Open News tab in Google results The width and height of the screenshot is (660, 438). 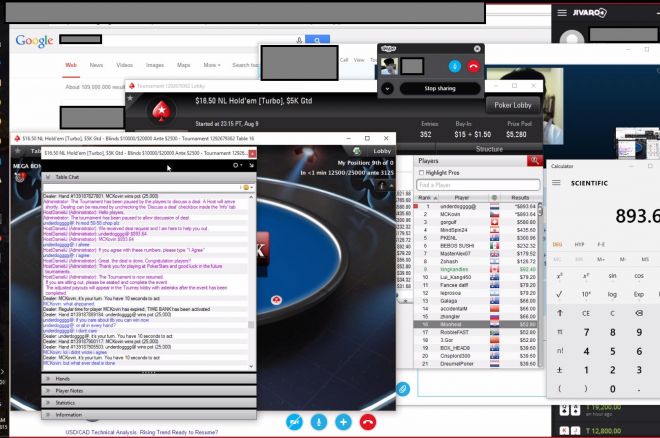click(96, 65)
